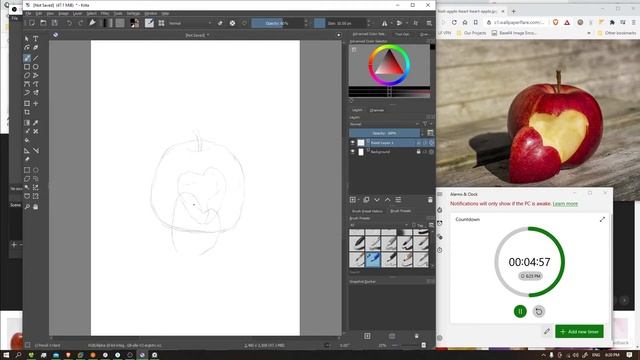Open the layer blending mode dropdown
This screenshot has height=360, width=640.
tap(384, 124)
